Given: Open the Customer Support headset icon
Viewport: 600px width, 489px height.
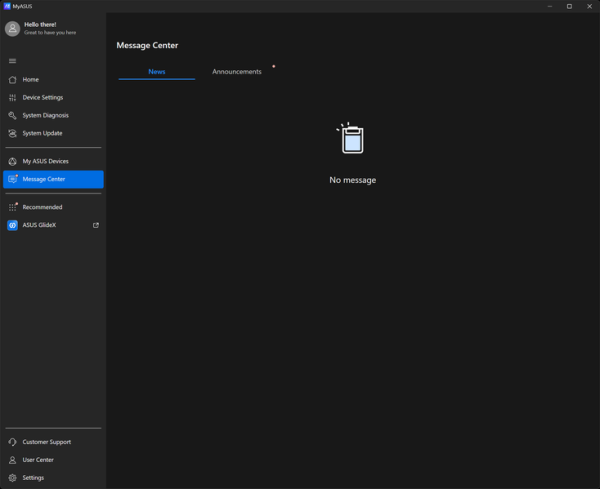Looking at the screenshot, I should click(12, 442).
